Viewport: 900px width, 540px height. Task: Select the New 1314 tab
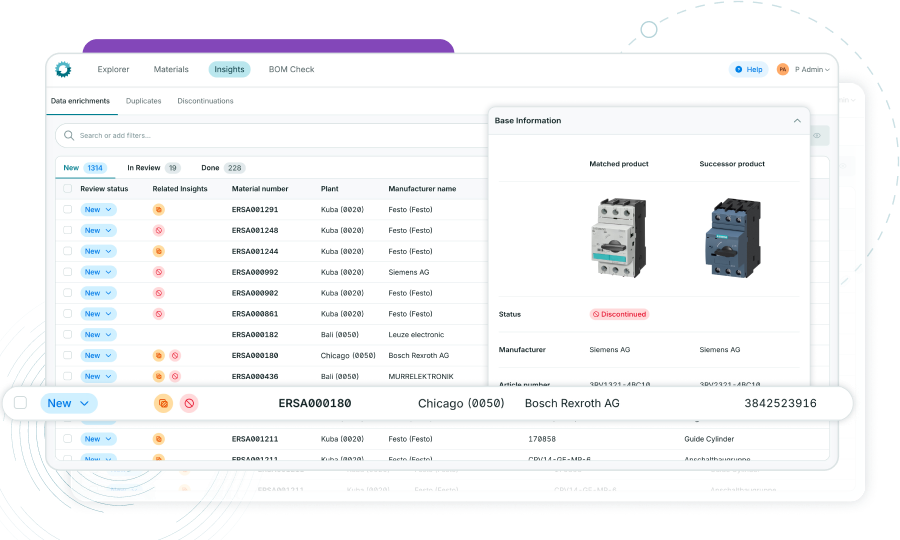coord(84,168)
